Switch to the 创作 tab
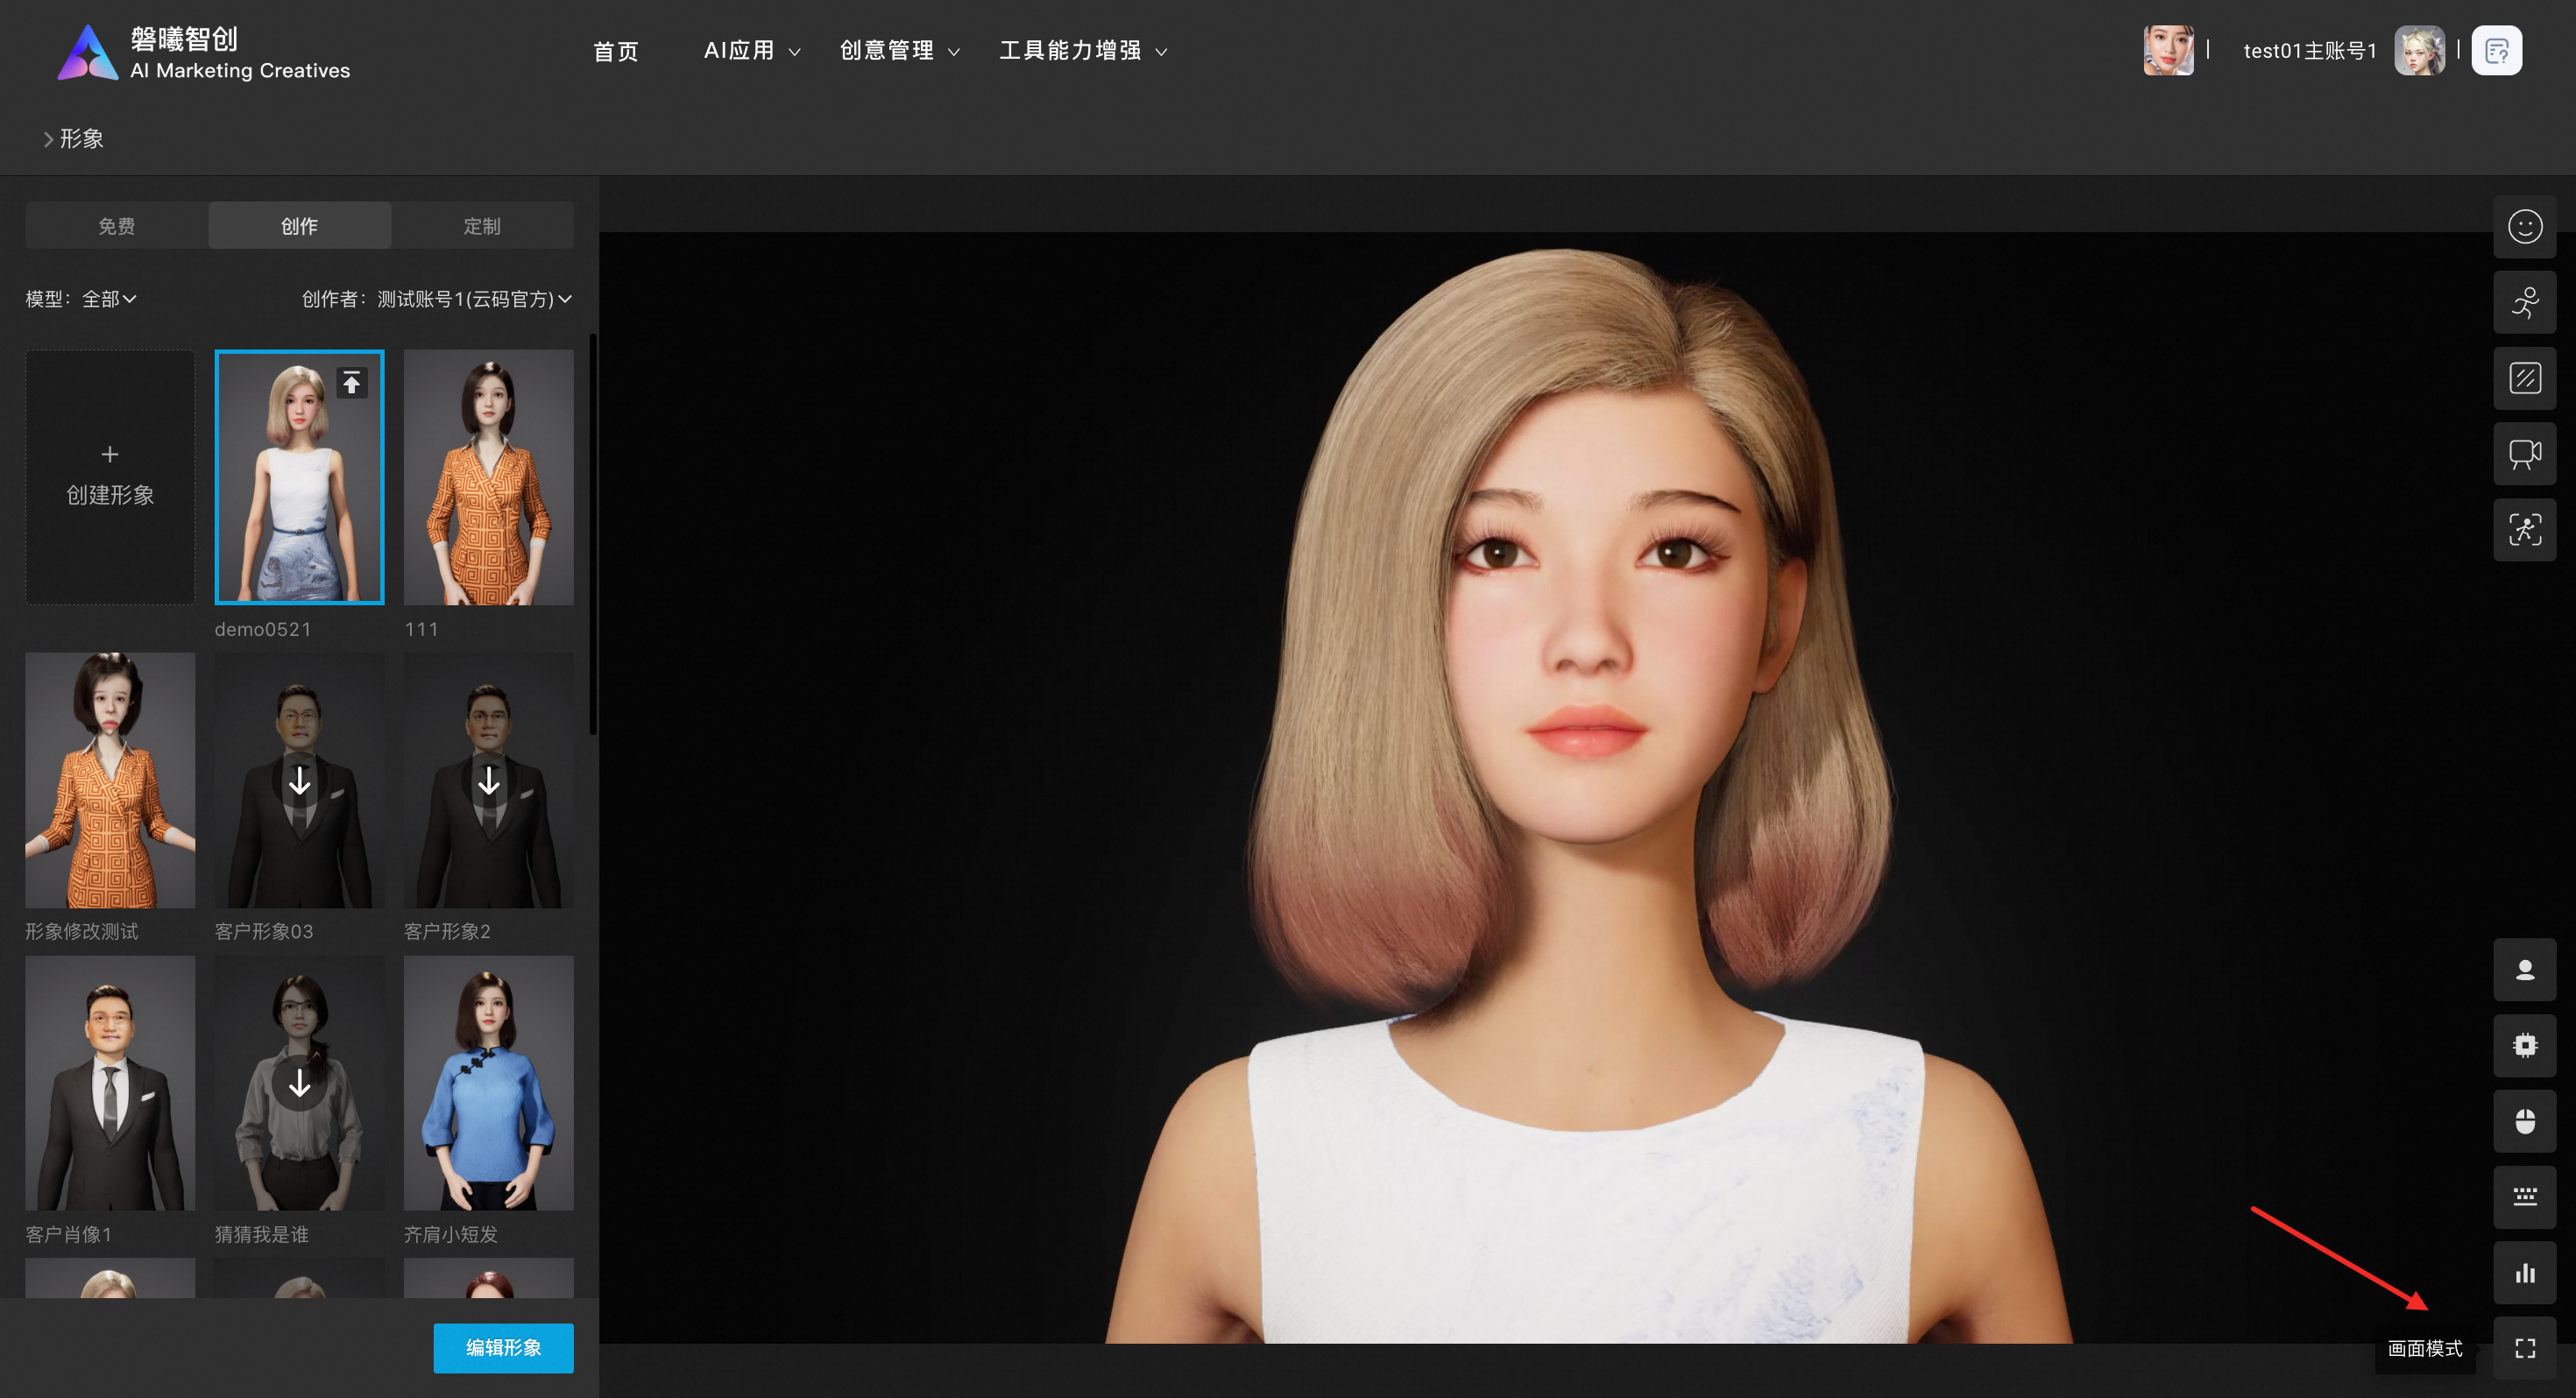The image size is (2576, 1398). point(299,226)
